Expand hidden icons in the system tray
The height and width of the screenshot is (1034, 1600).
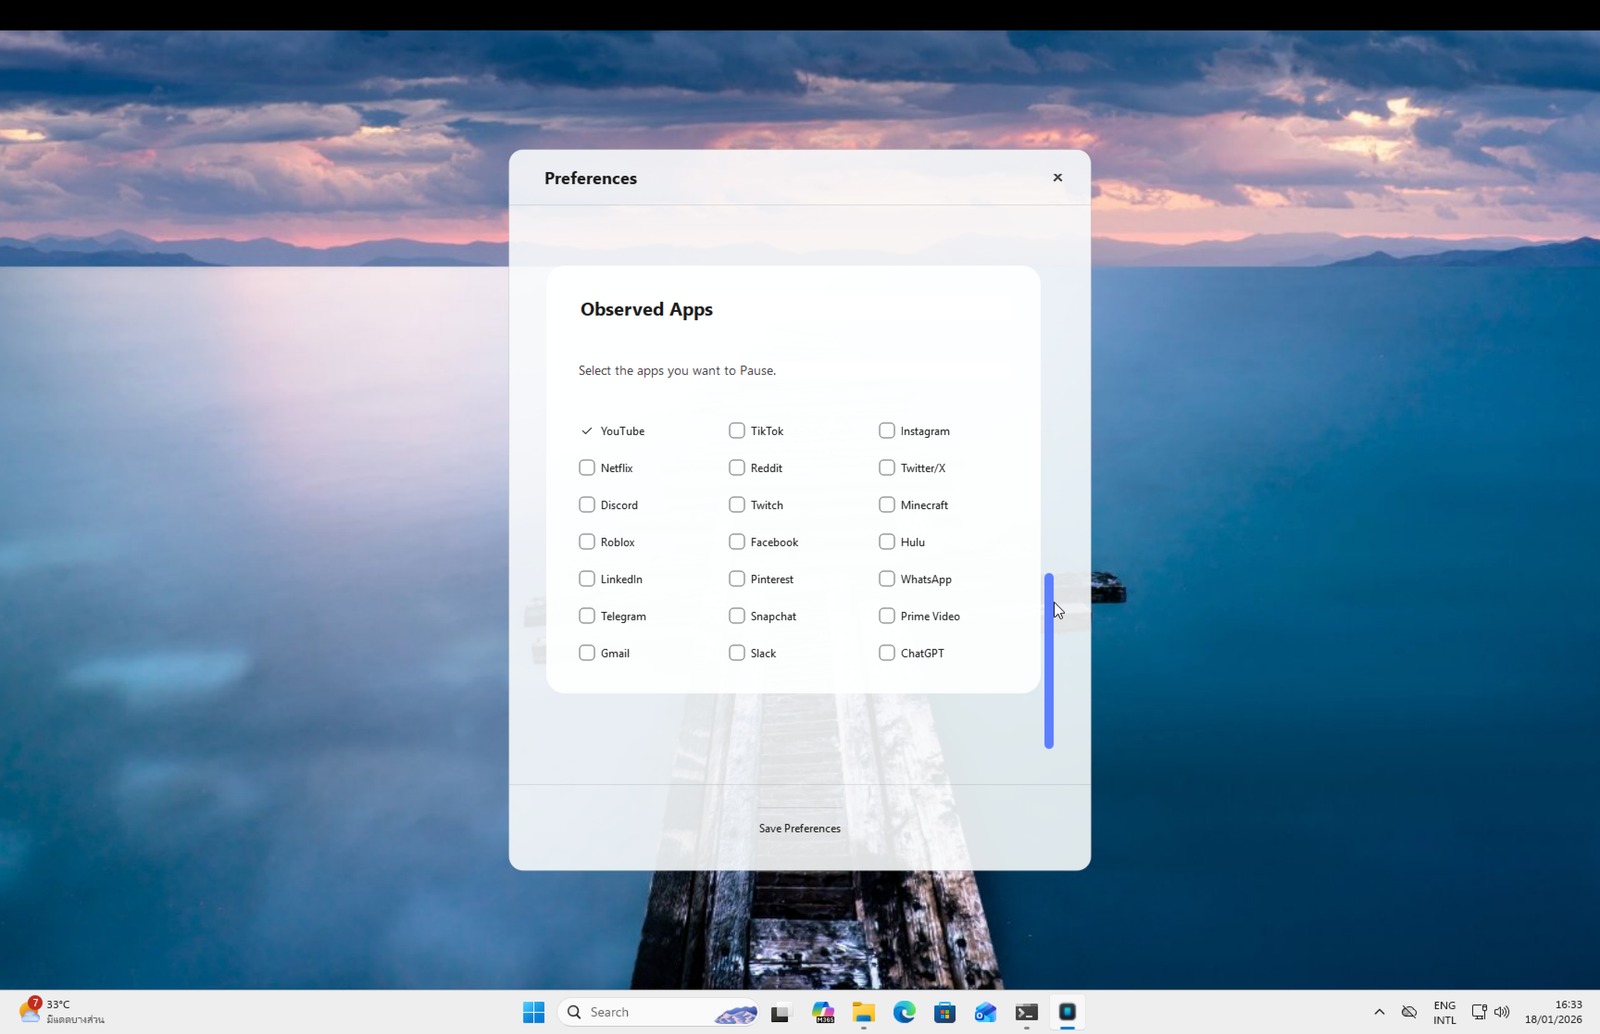click(x=1379, y=1012)
